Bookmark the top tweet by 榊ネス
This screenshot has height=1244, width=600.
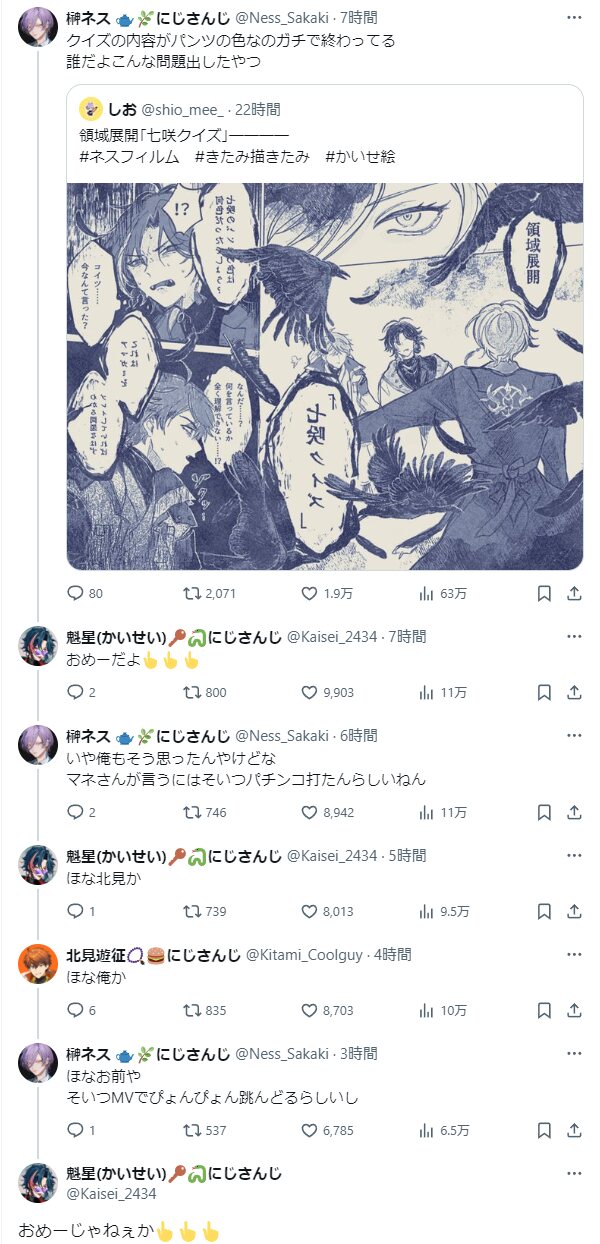point(544,593)
